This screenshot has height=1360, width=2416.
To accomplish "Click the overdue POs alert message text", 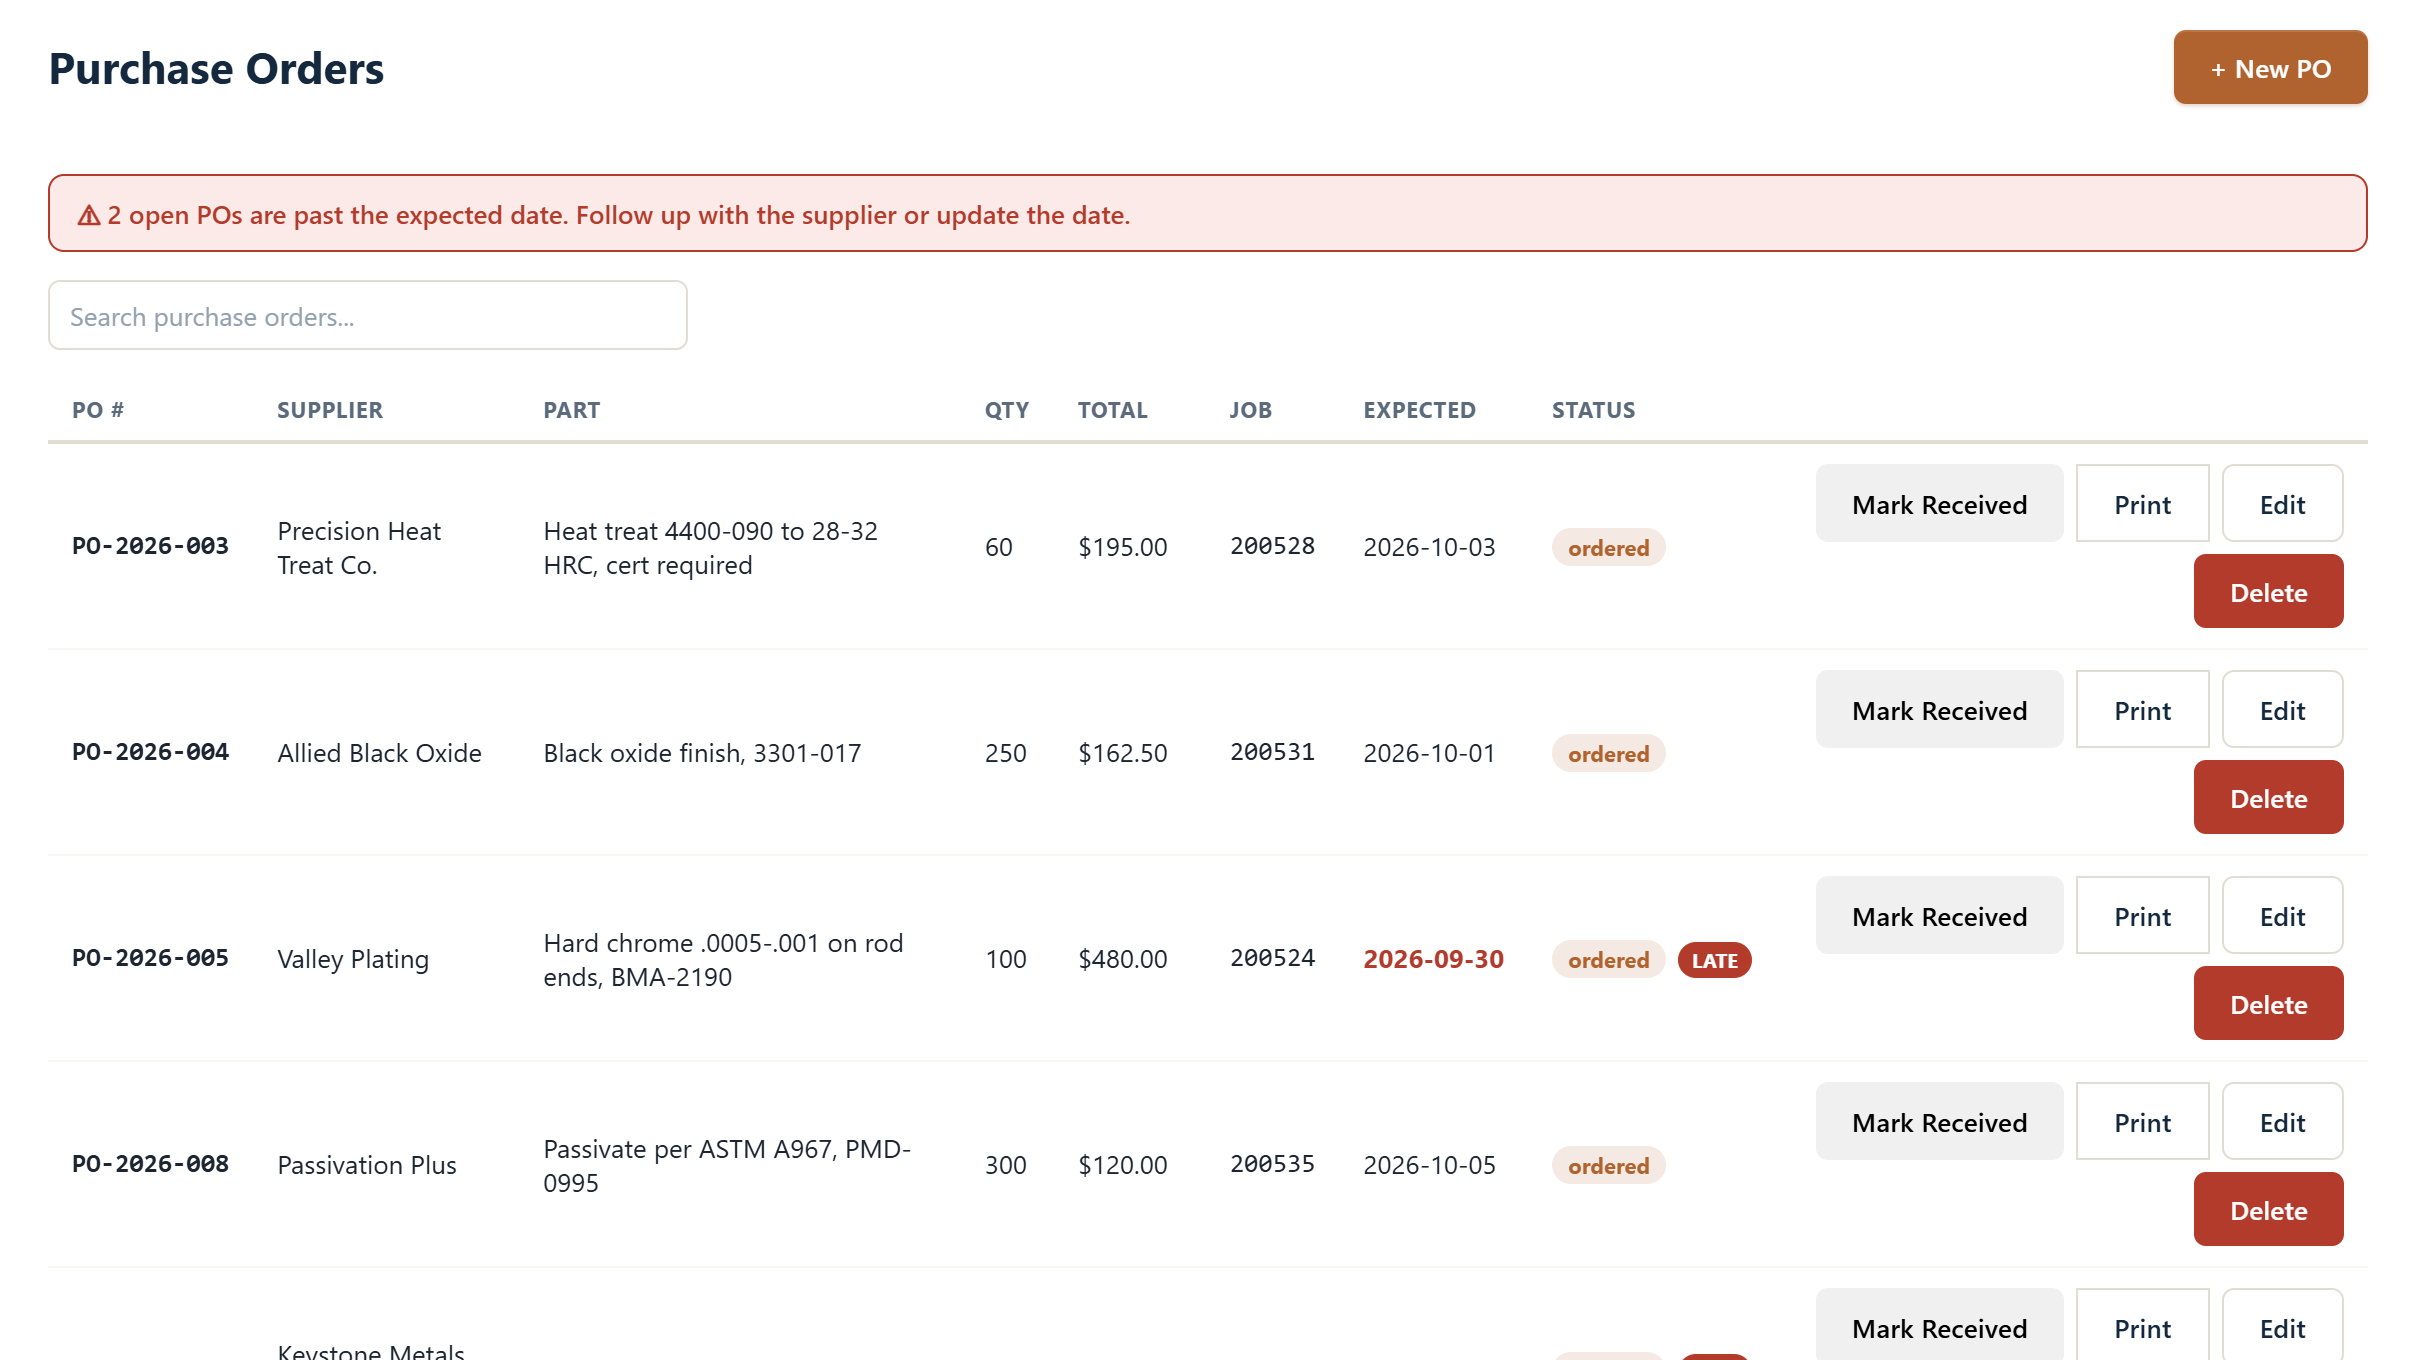I will [619, 215].
